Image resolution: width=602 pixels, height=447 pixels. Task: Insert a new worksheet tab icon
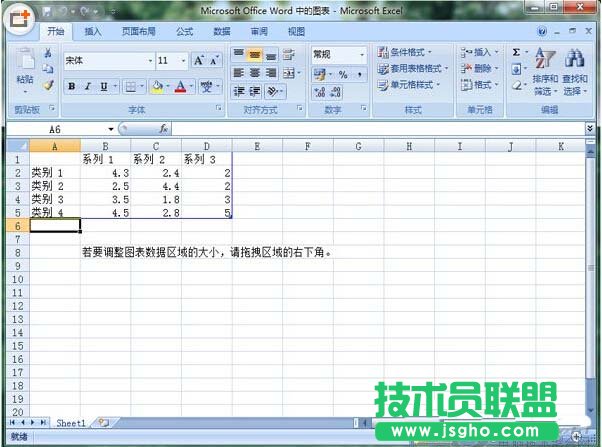[103, 422]
